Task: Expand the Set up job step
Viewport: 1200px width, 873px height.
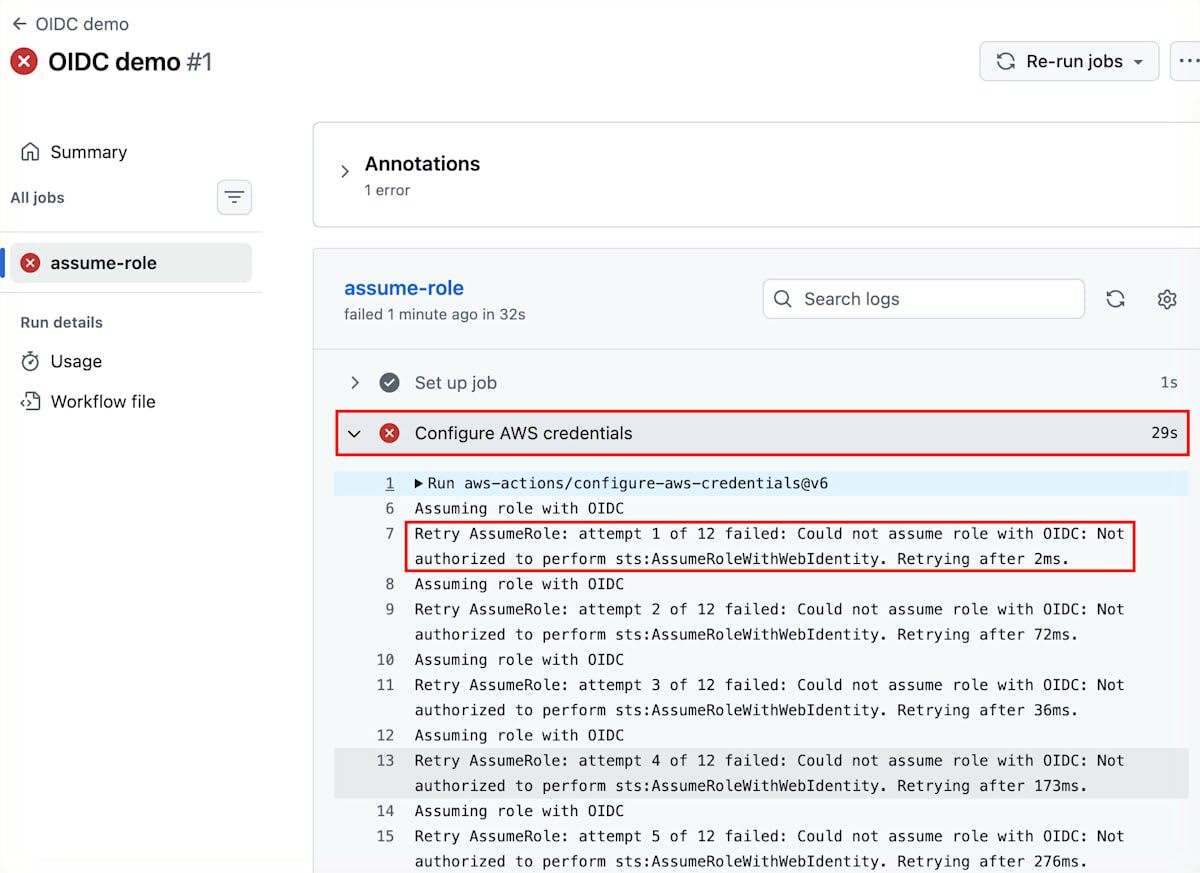Action: click(x=354, y=383)
